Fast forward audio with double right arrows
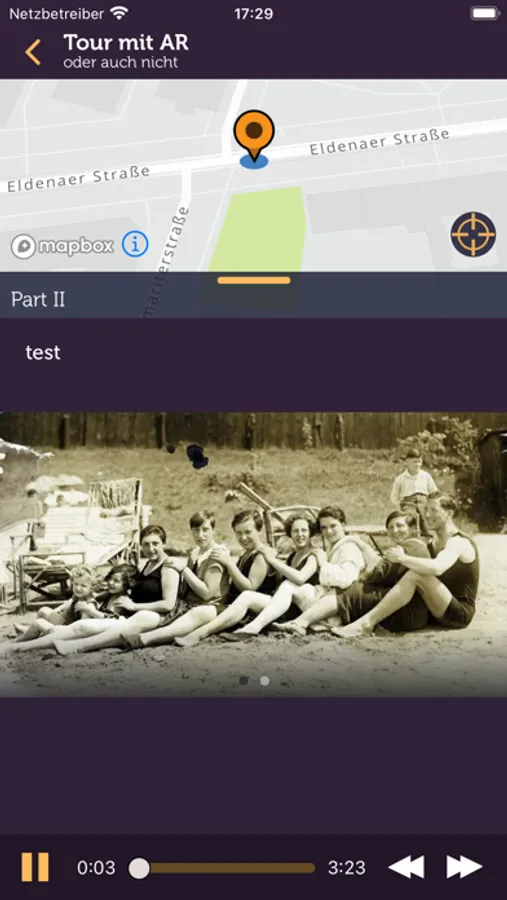 click(x=464, y=867)
